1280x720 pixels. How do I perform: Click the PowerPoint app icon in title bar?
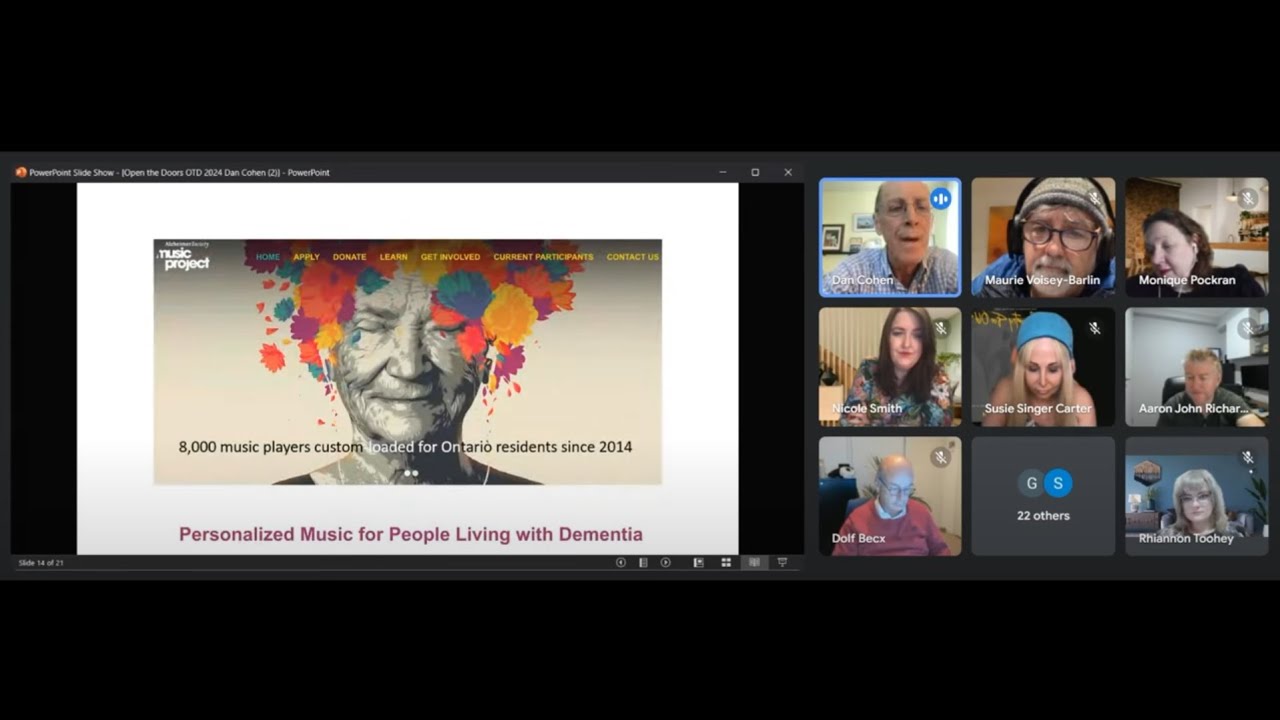(x=21, y=172)
